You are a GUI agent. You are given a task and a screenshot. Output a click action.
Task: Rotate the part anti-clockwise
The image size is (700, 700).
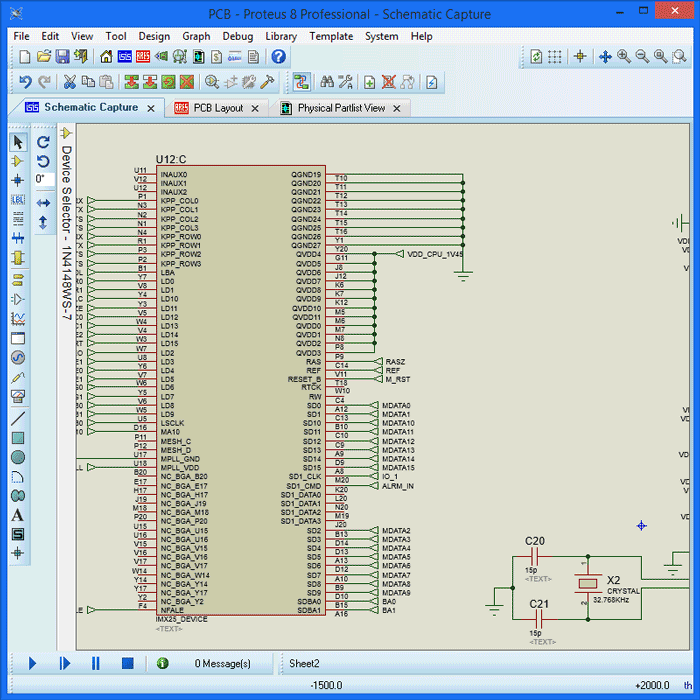tap(43, 161)
